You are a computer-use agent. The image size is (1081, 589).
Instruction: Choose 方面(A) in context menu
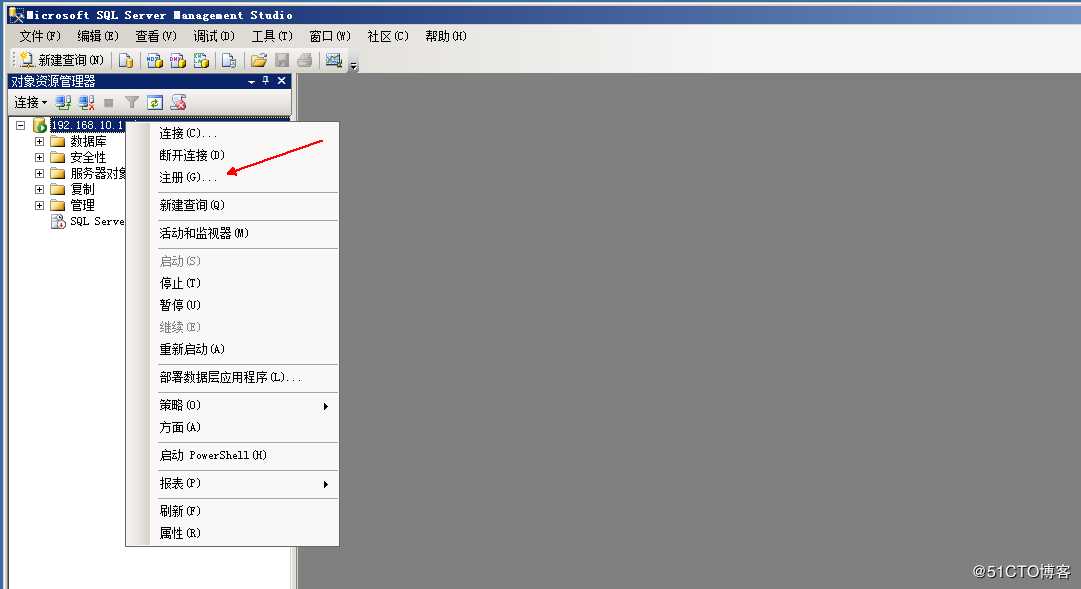(x=232, y=428)
